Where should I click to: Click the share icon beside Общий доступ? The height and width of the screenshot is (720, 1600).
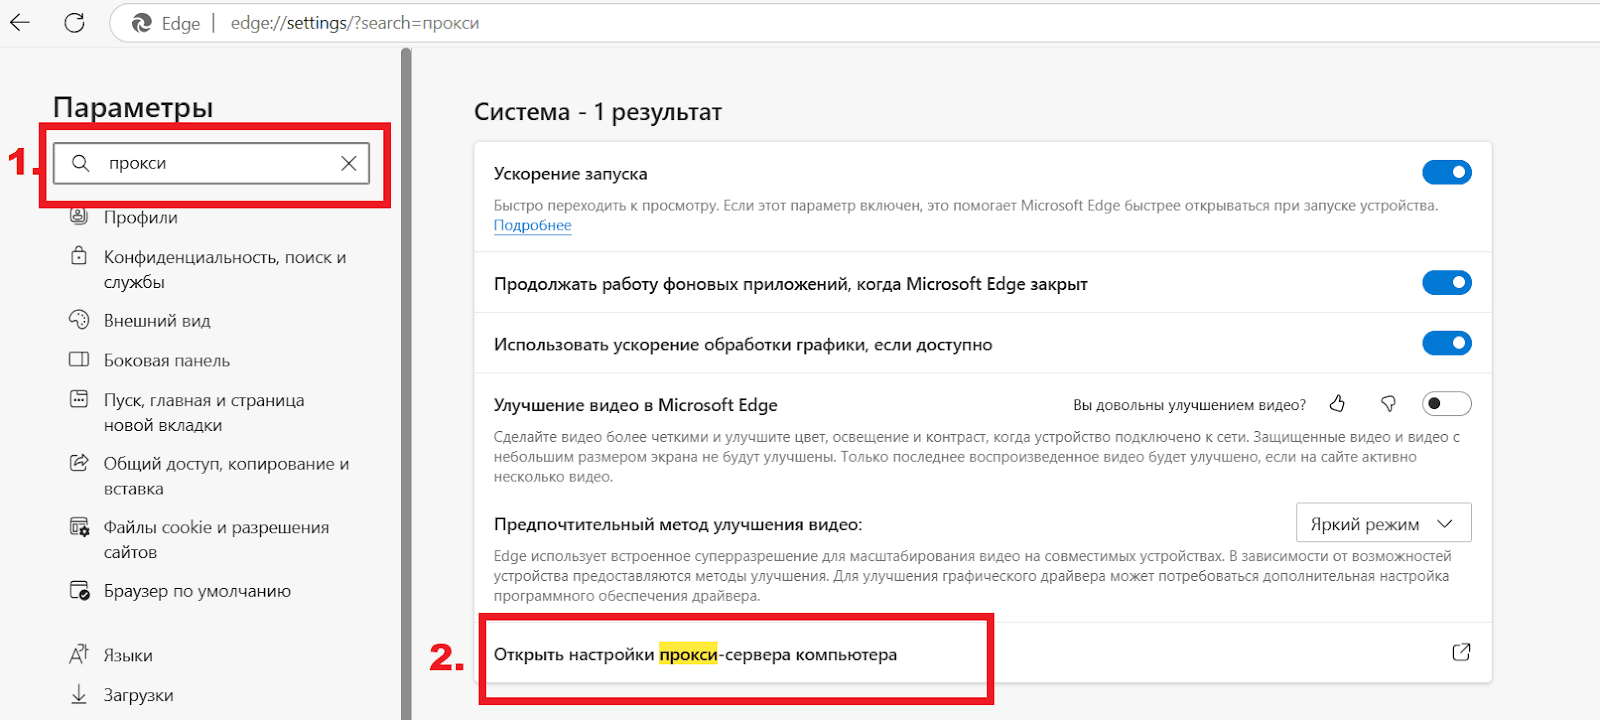coord(79,462)
